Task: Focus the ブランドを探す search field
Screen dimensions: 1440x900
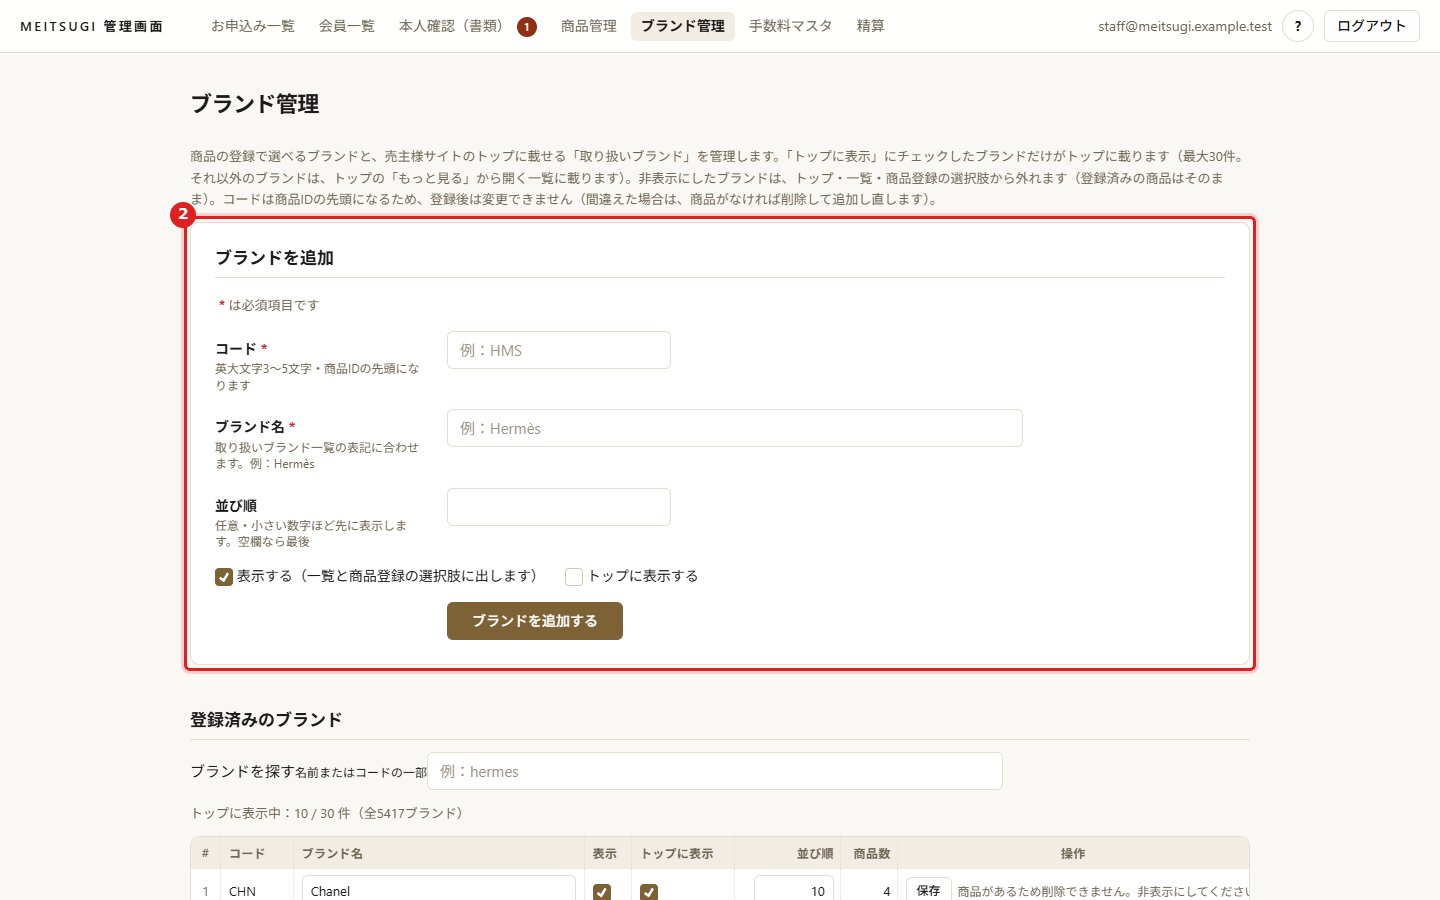Action: (715, 771)
